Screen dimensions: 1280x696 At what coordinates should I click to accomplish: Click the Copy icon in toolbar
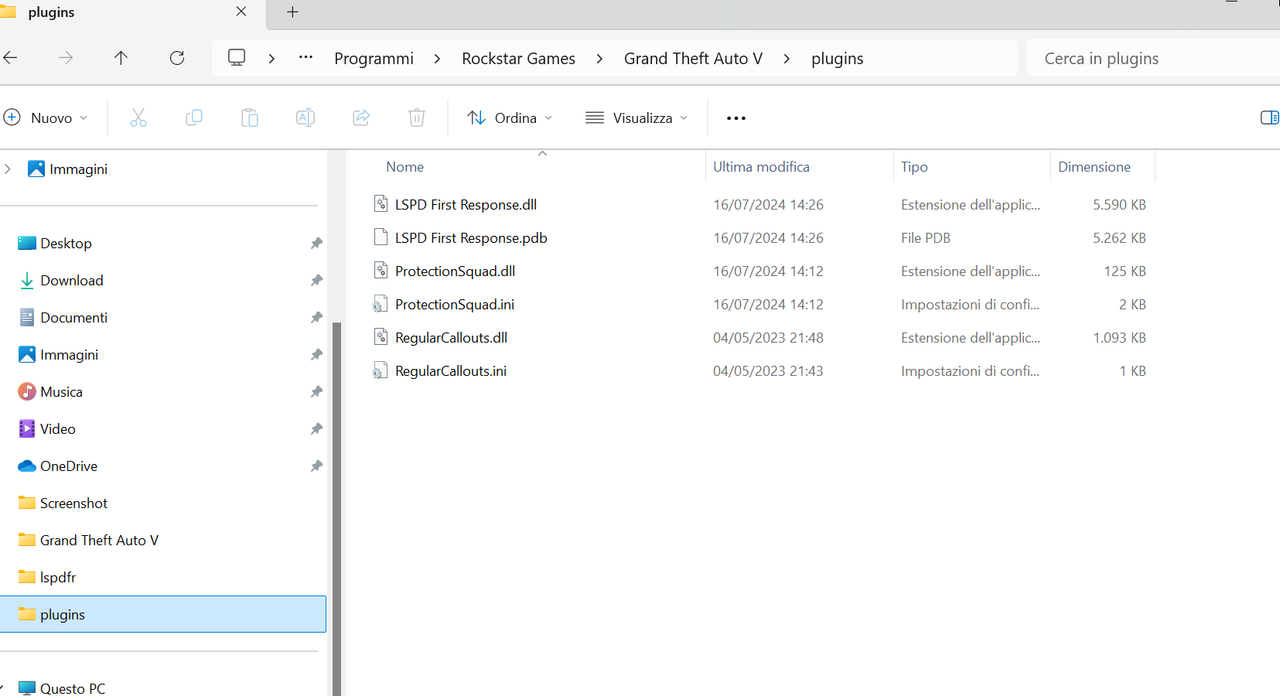(x=194, y=118)
